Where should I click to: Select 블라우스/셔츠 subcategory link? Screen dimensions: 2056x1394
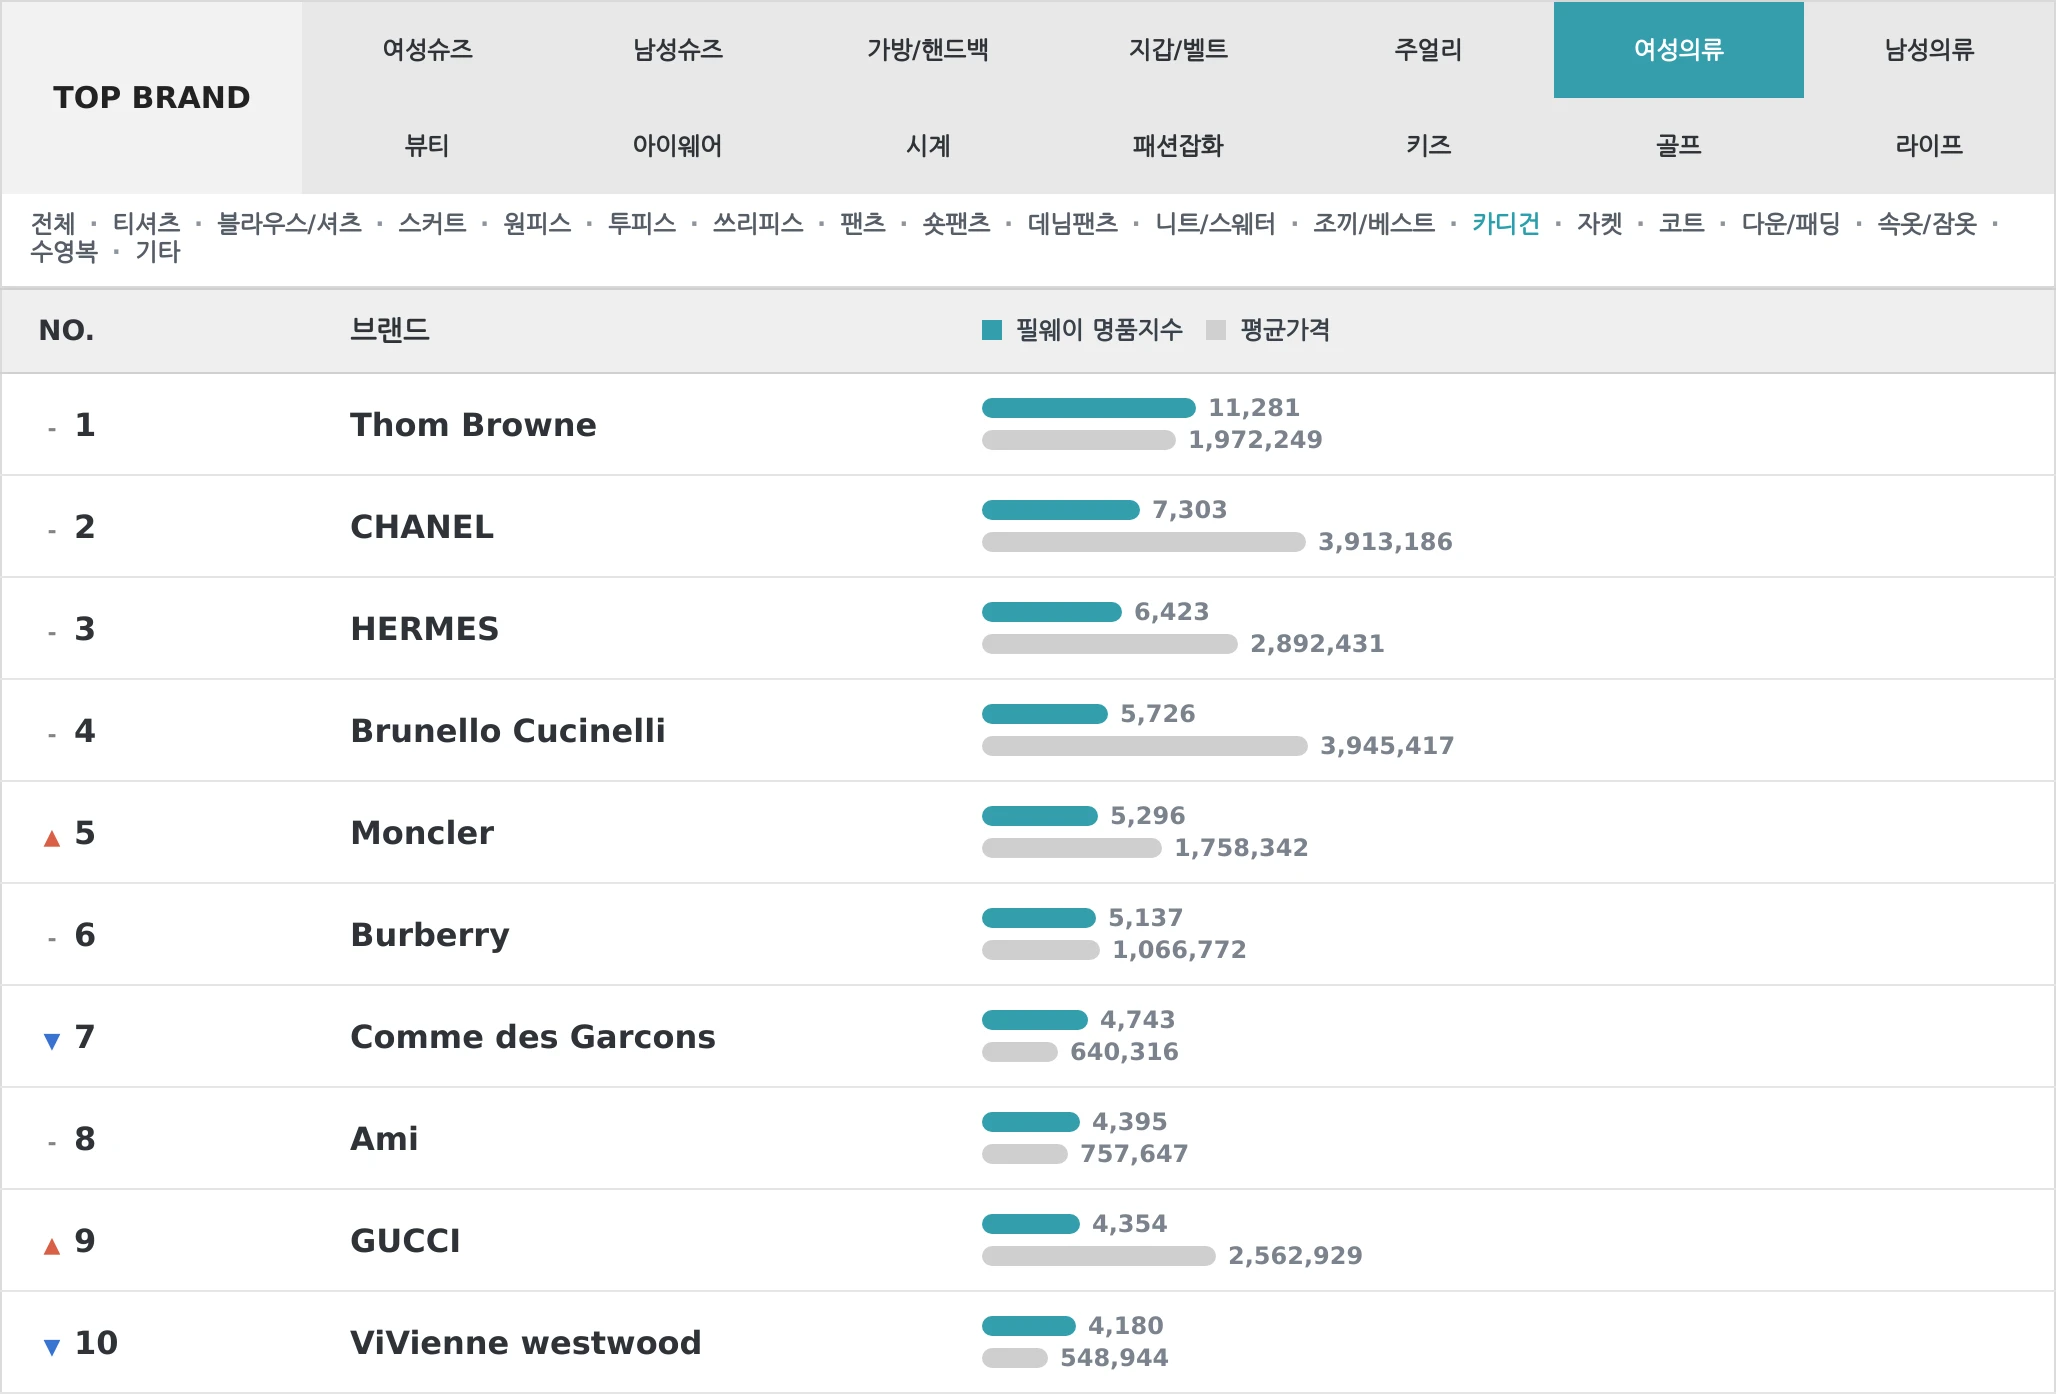289,223
